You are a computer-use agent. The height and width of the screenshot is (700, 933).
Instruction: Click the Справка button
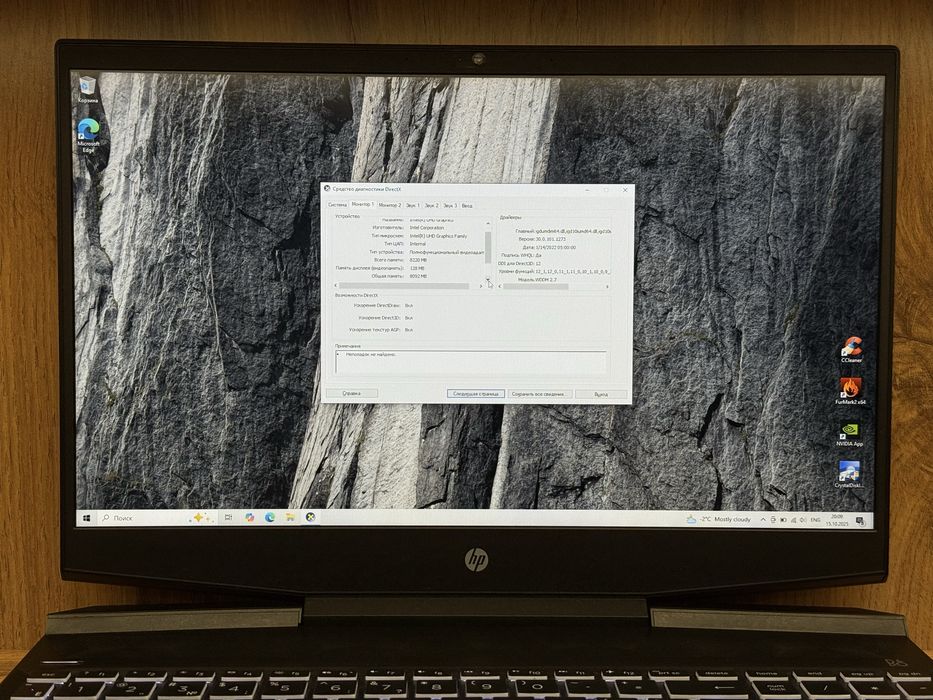352,393
